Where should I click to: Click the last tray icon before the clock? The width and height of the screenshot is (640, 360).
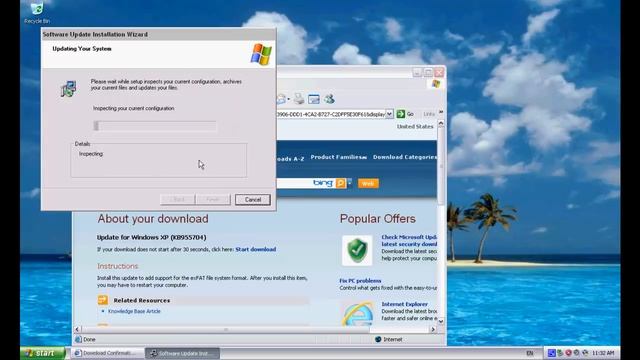[585, 353]
